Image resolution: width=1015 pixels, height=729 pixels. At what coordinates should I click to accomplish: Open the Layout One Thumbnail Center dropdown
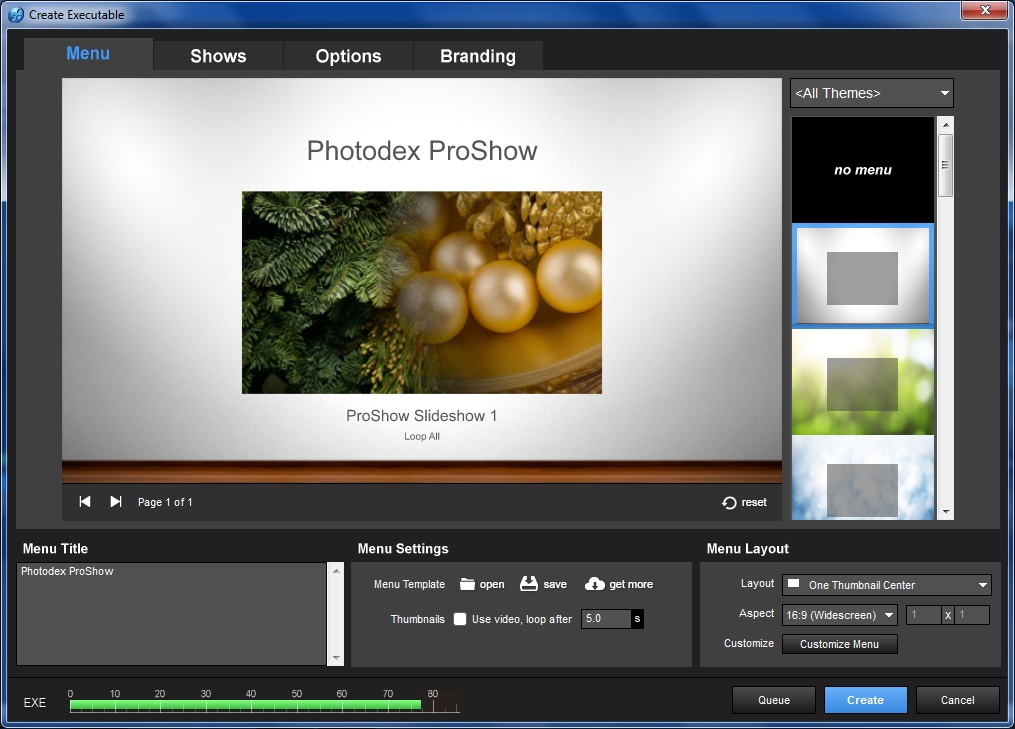(x=886, y=585)
